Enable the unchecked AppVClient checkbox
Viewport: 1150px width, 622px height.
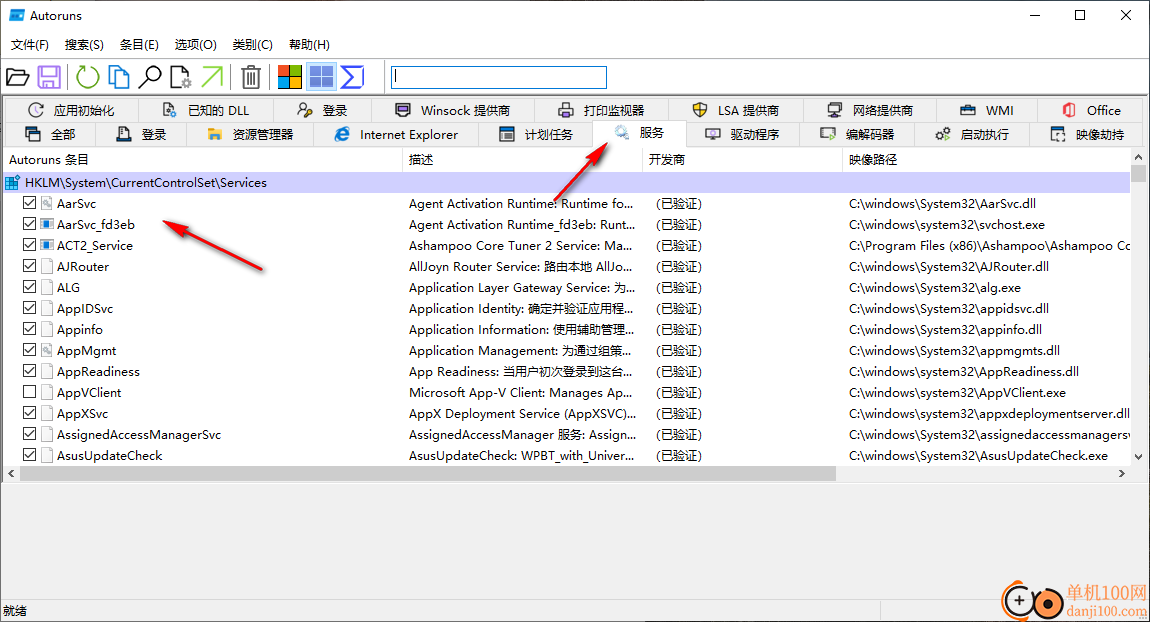coord(29,392)
